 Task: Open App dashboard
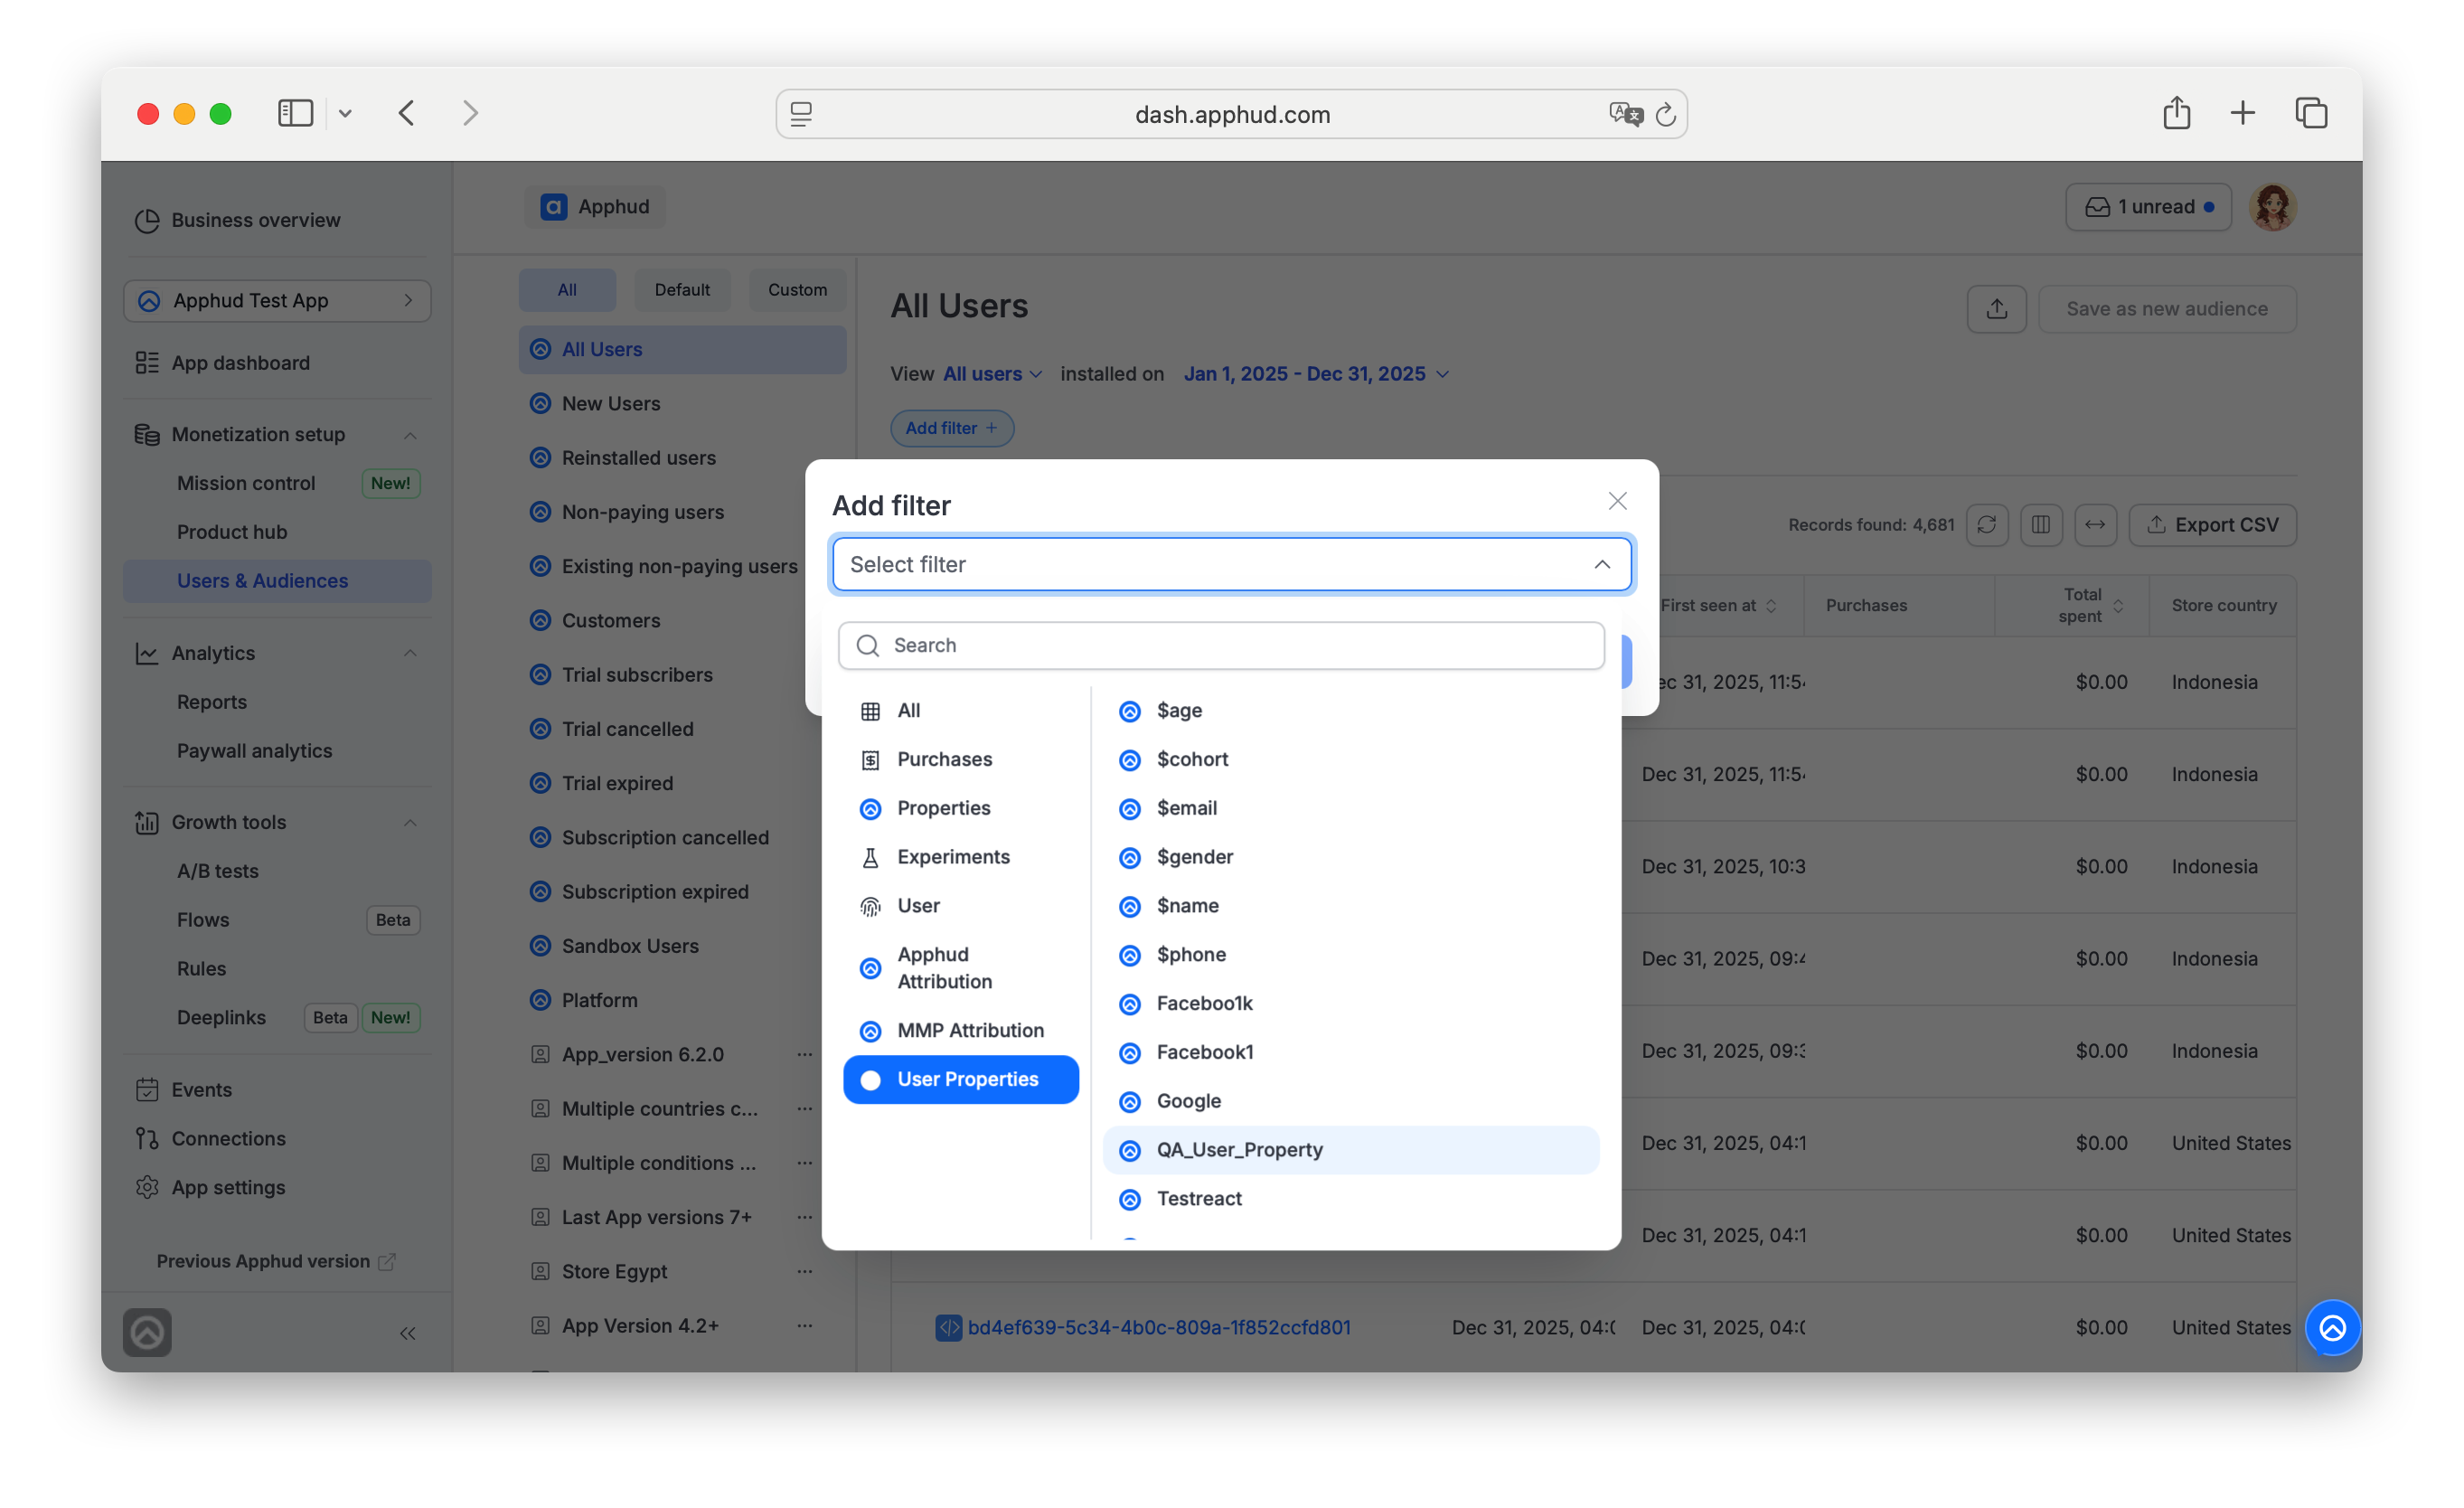(x=277, y=363)
